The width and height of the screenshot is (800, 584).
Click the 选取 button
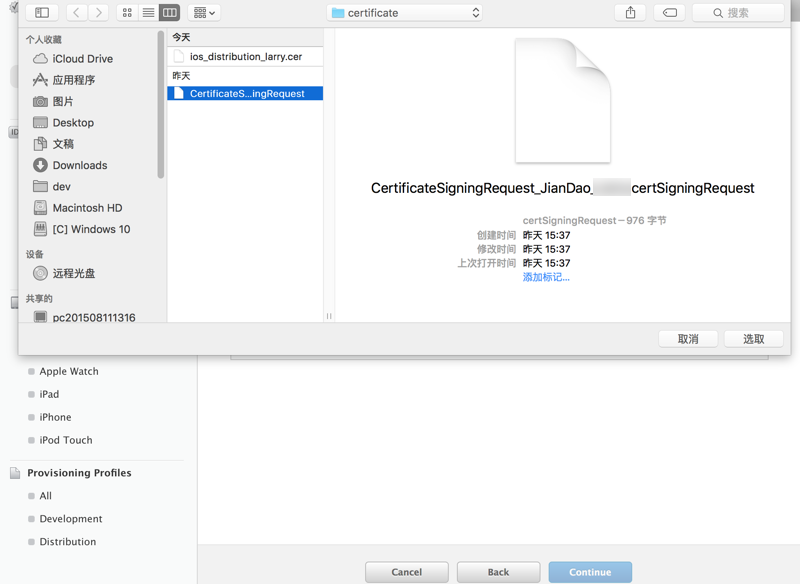pyautogui.click(x=754, y=339)
